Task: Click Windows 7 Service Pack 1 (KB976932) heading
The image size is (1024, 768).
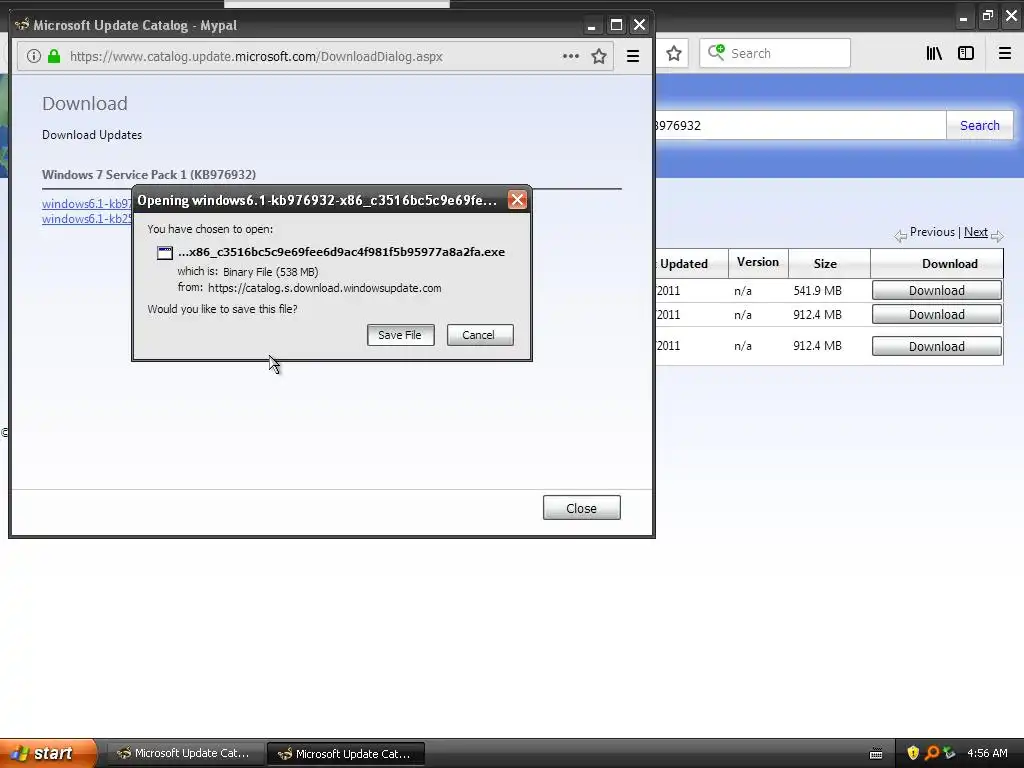Action: [x=149, y=174]
